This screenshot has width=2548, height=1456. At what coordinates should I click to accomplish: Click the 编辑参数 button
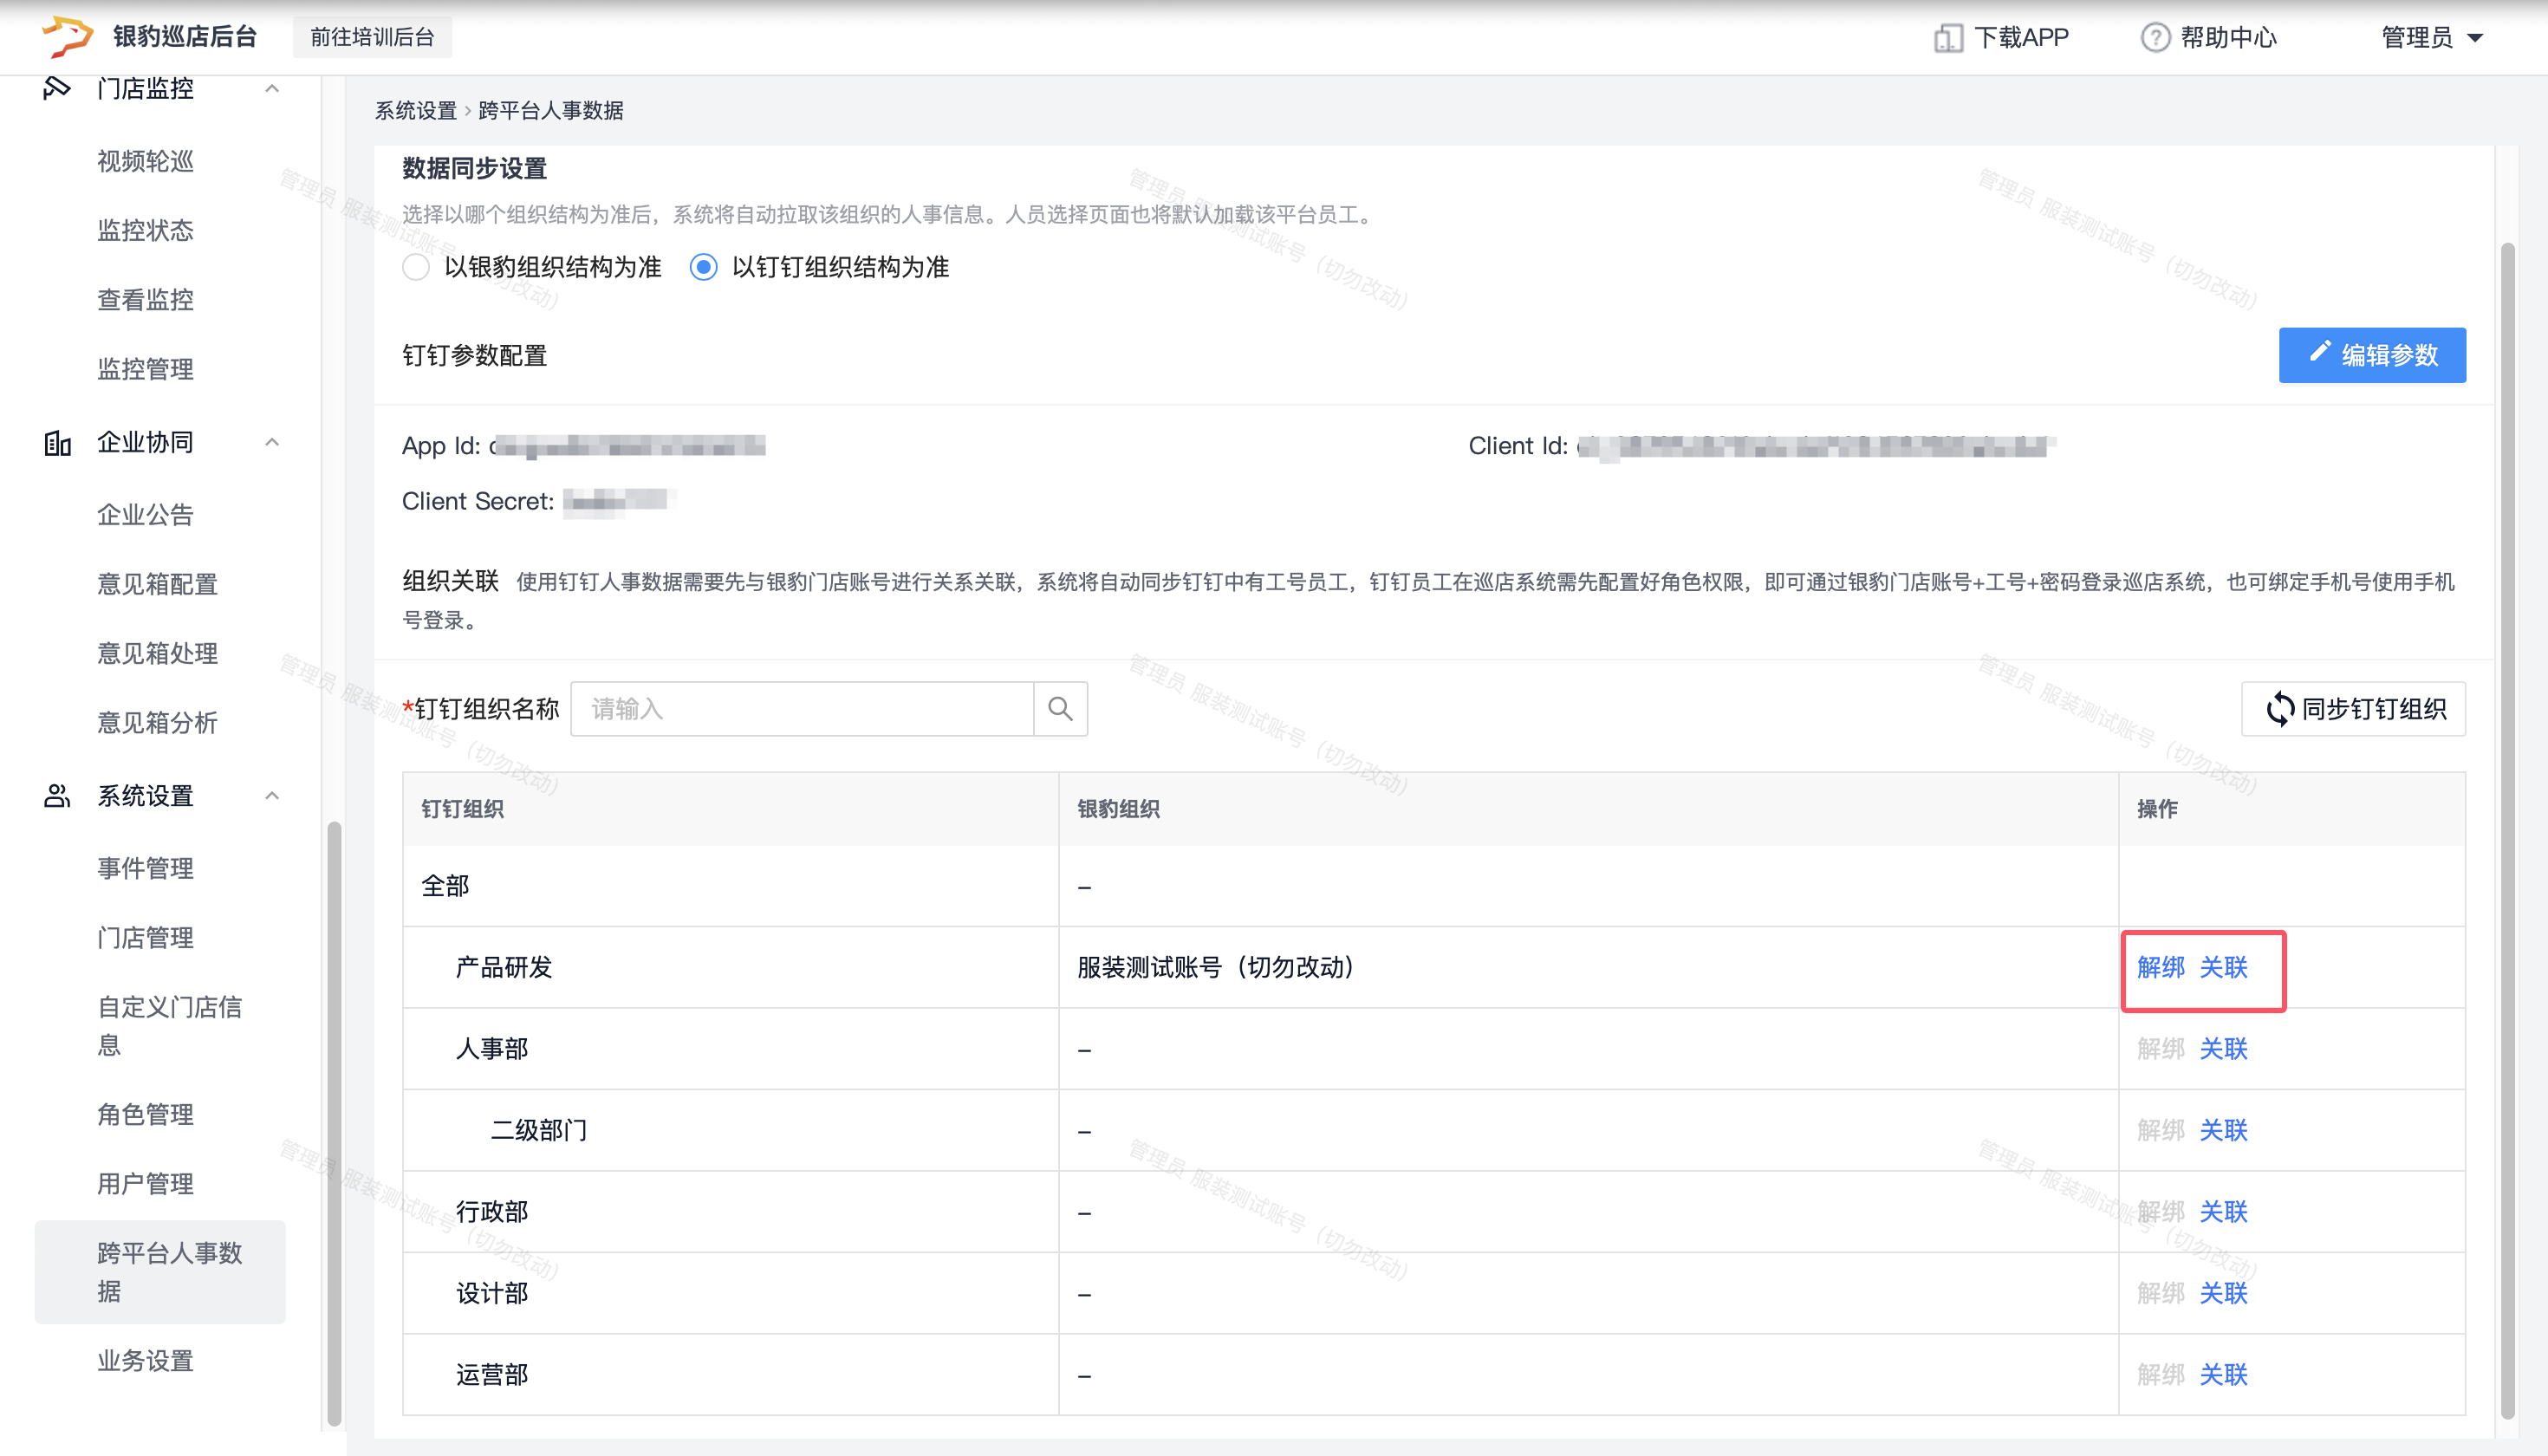pyautogui.click(x=2371, y=355)
